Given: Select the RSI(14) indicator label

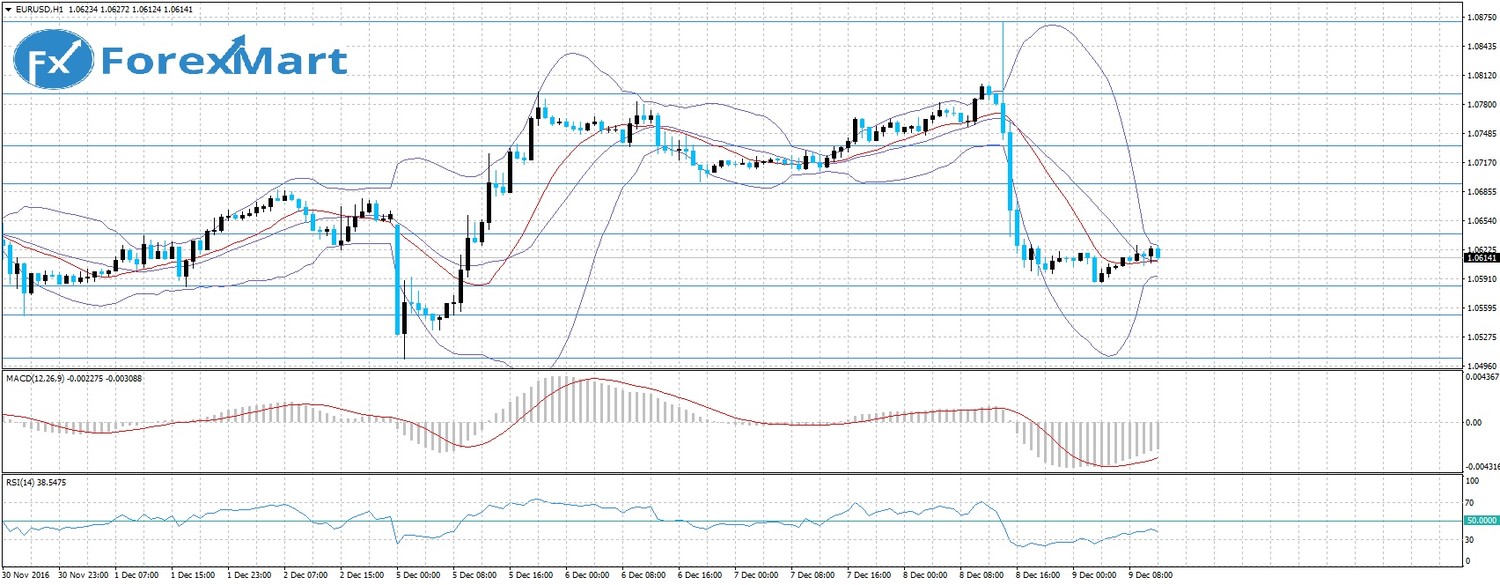Looking at the screenshot, I should pos(24,482).
